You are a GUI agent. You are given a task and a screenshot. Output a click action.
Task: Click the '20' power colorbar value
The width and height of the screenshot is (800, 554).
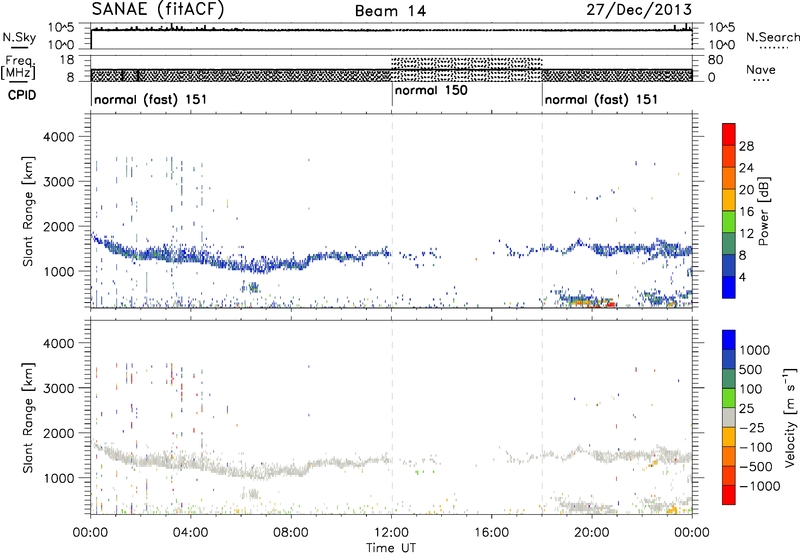click(746, 190)
